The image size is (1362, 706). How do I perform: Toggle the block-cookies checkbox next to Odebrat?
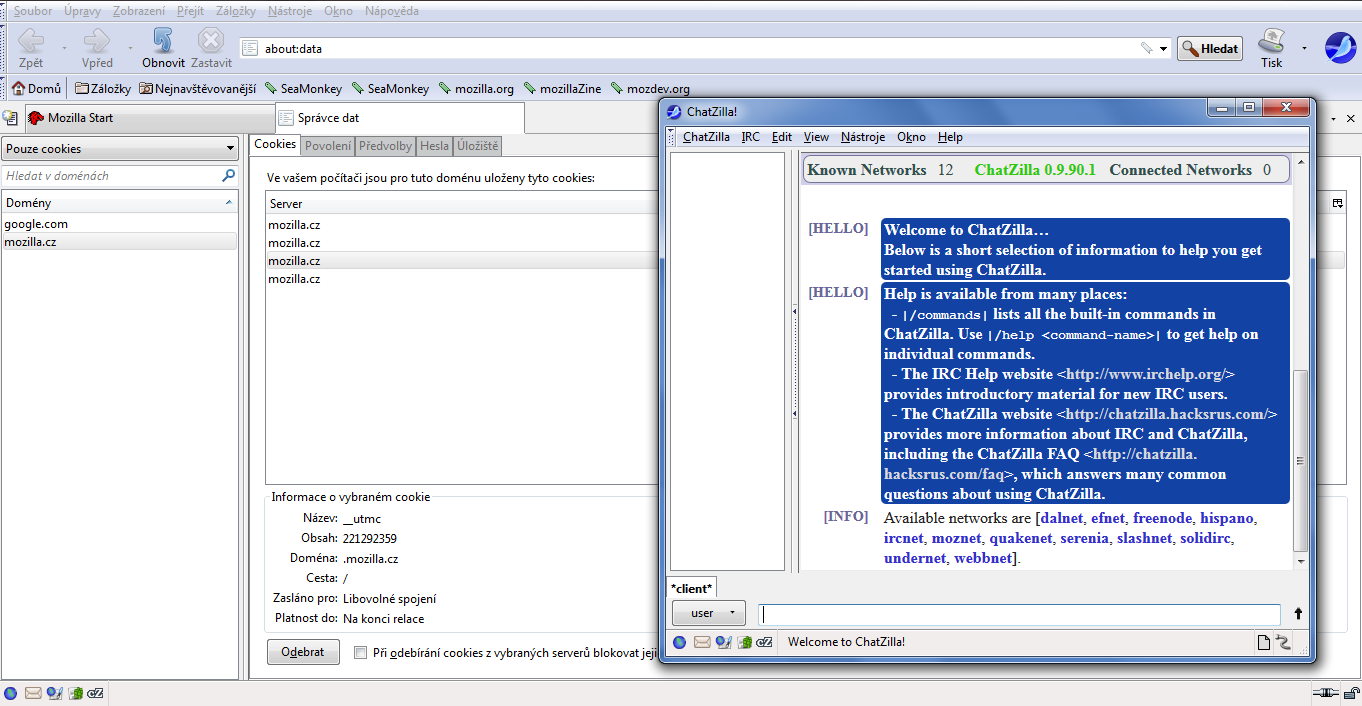click(x=361, y=653)
